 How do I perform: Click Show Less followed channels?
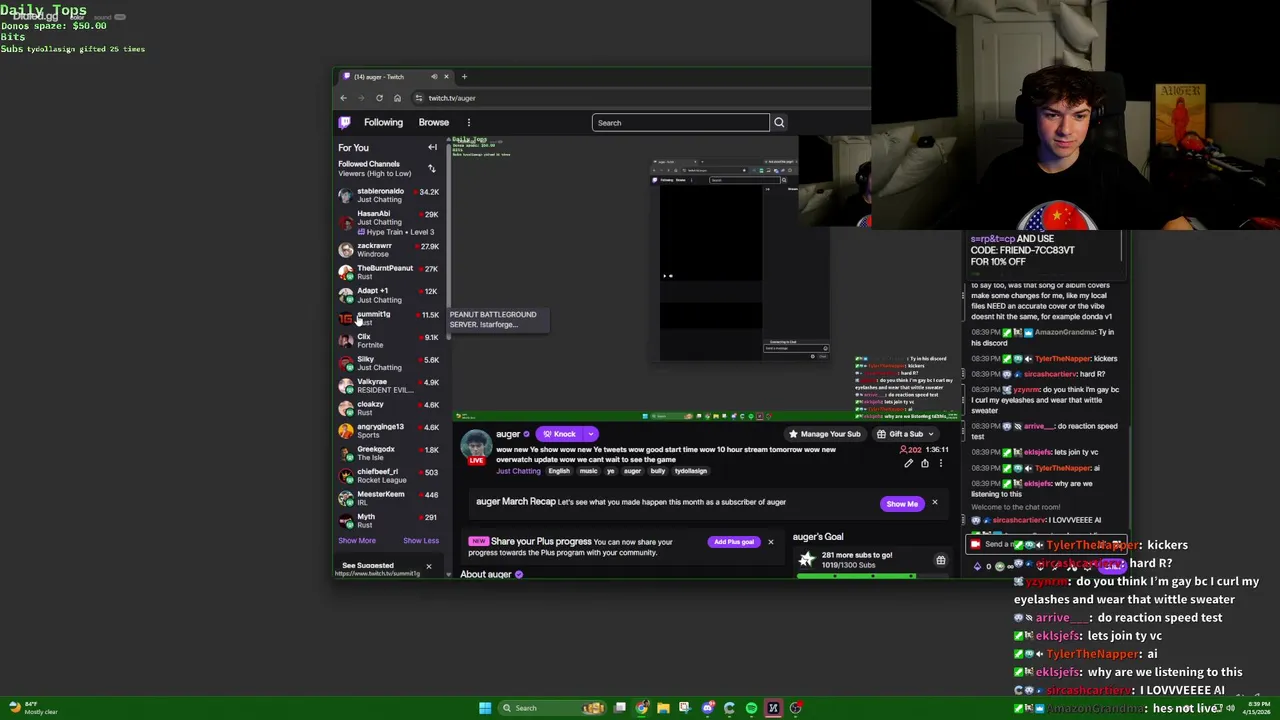(x=421, y=541)
